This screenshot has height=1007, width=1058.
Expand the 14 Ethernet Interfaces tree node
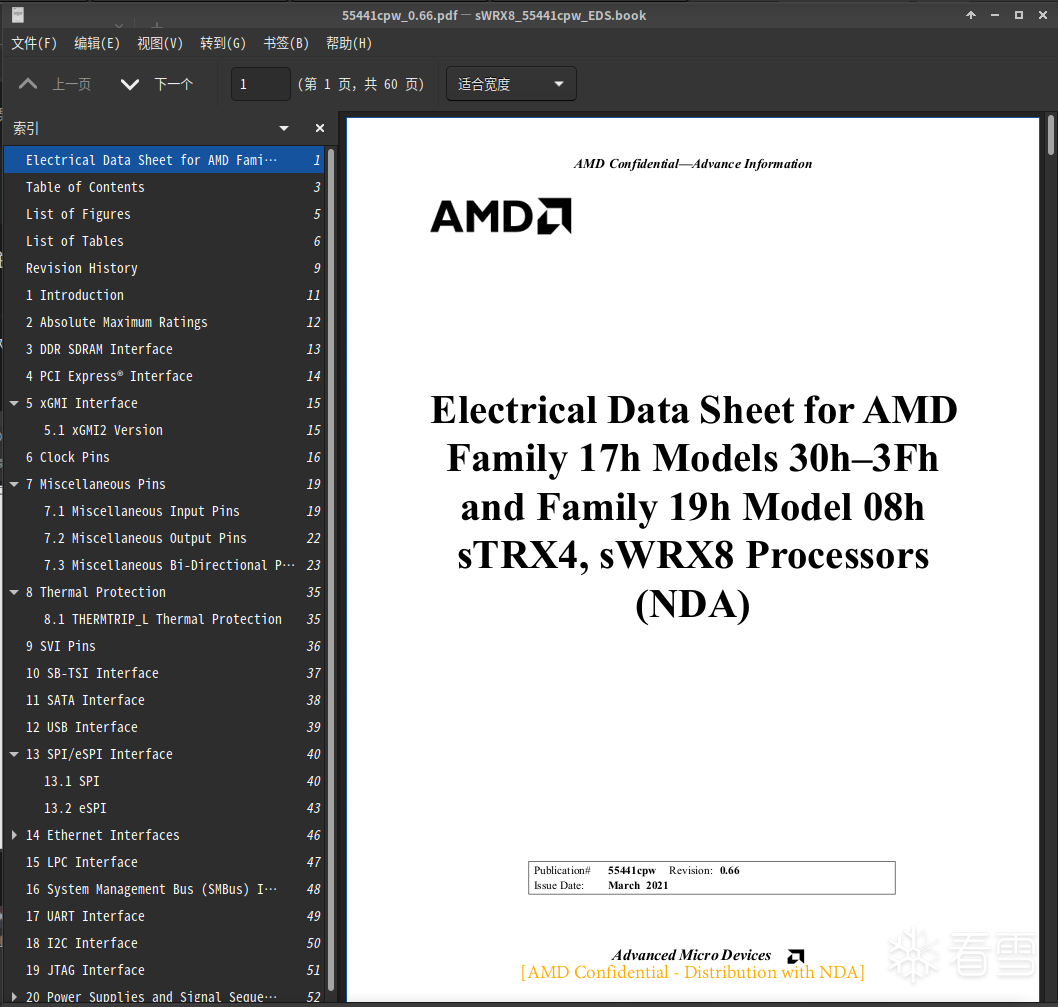(14, 835)
